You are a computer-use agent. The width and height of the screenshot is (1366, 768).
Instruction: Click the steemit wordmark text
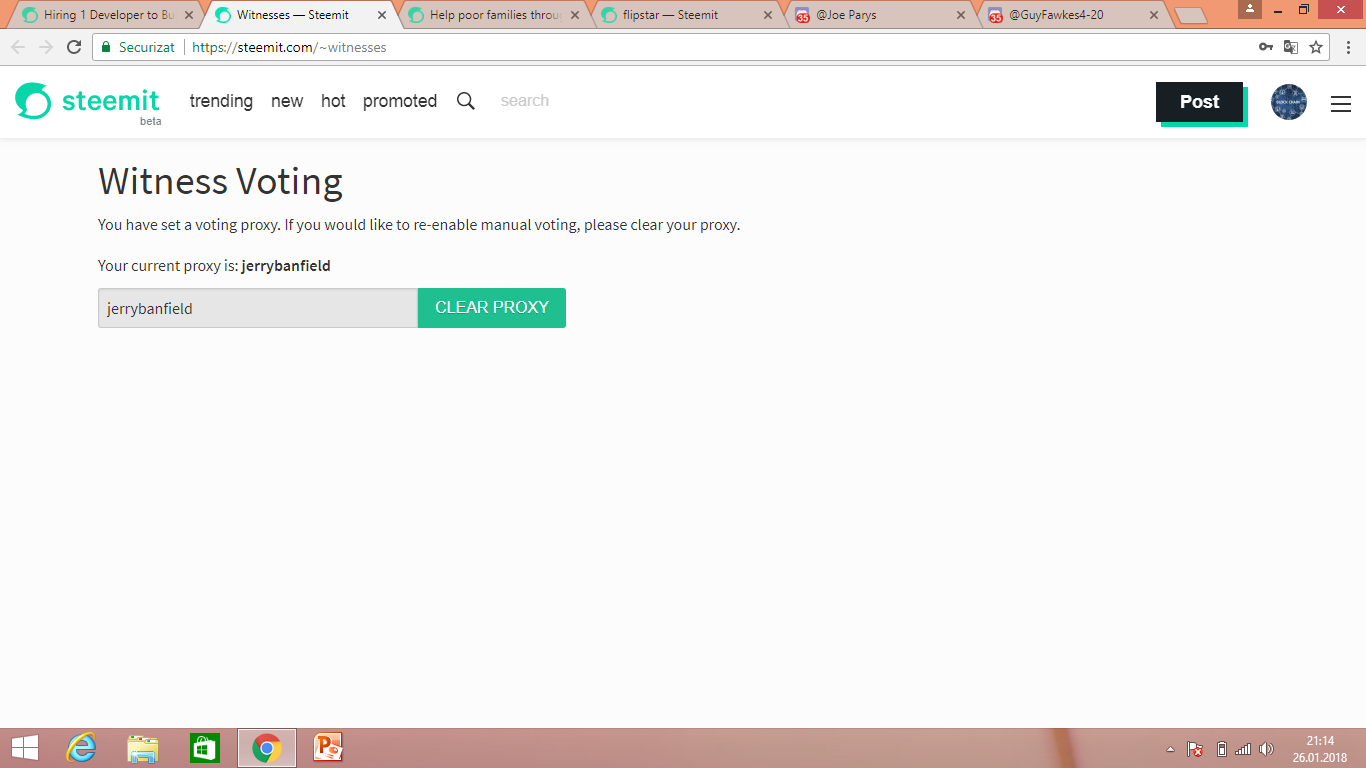click(x=110, y=101)
